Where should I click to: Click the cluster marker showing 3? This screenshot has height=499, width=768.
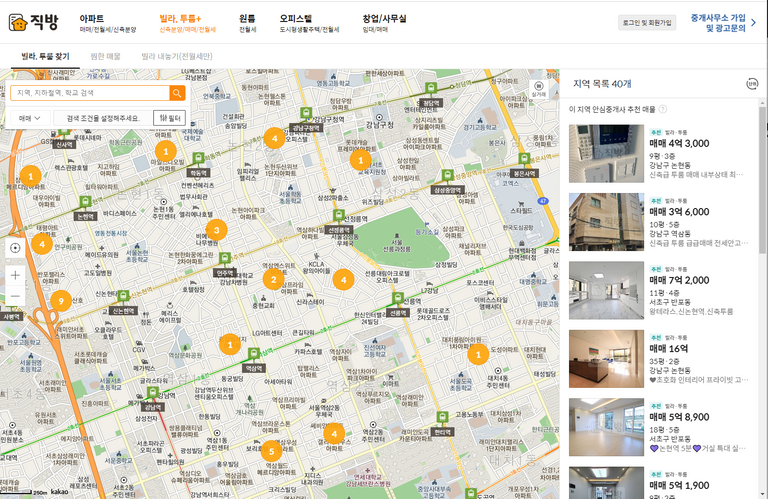pos(216,230)
